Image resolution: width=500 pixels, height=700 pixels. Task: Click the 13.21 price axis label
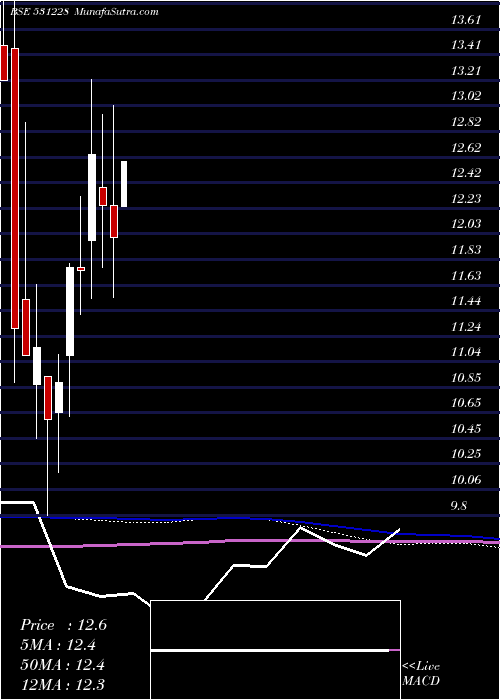pos(466,71)
